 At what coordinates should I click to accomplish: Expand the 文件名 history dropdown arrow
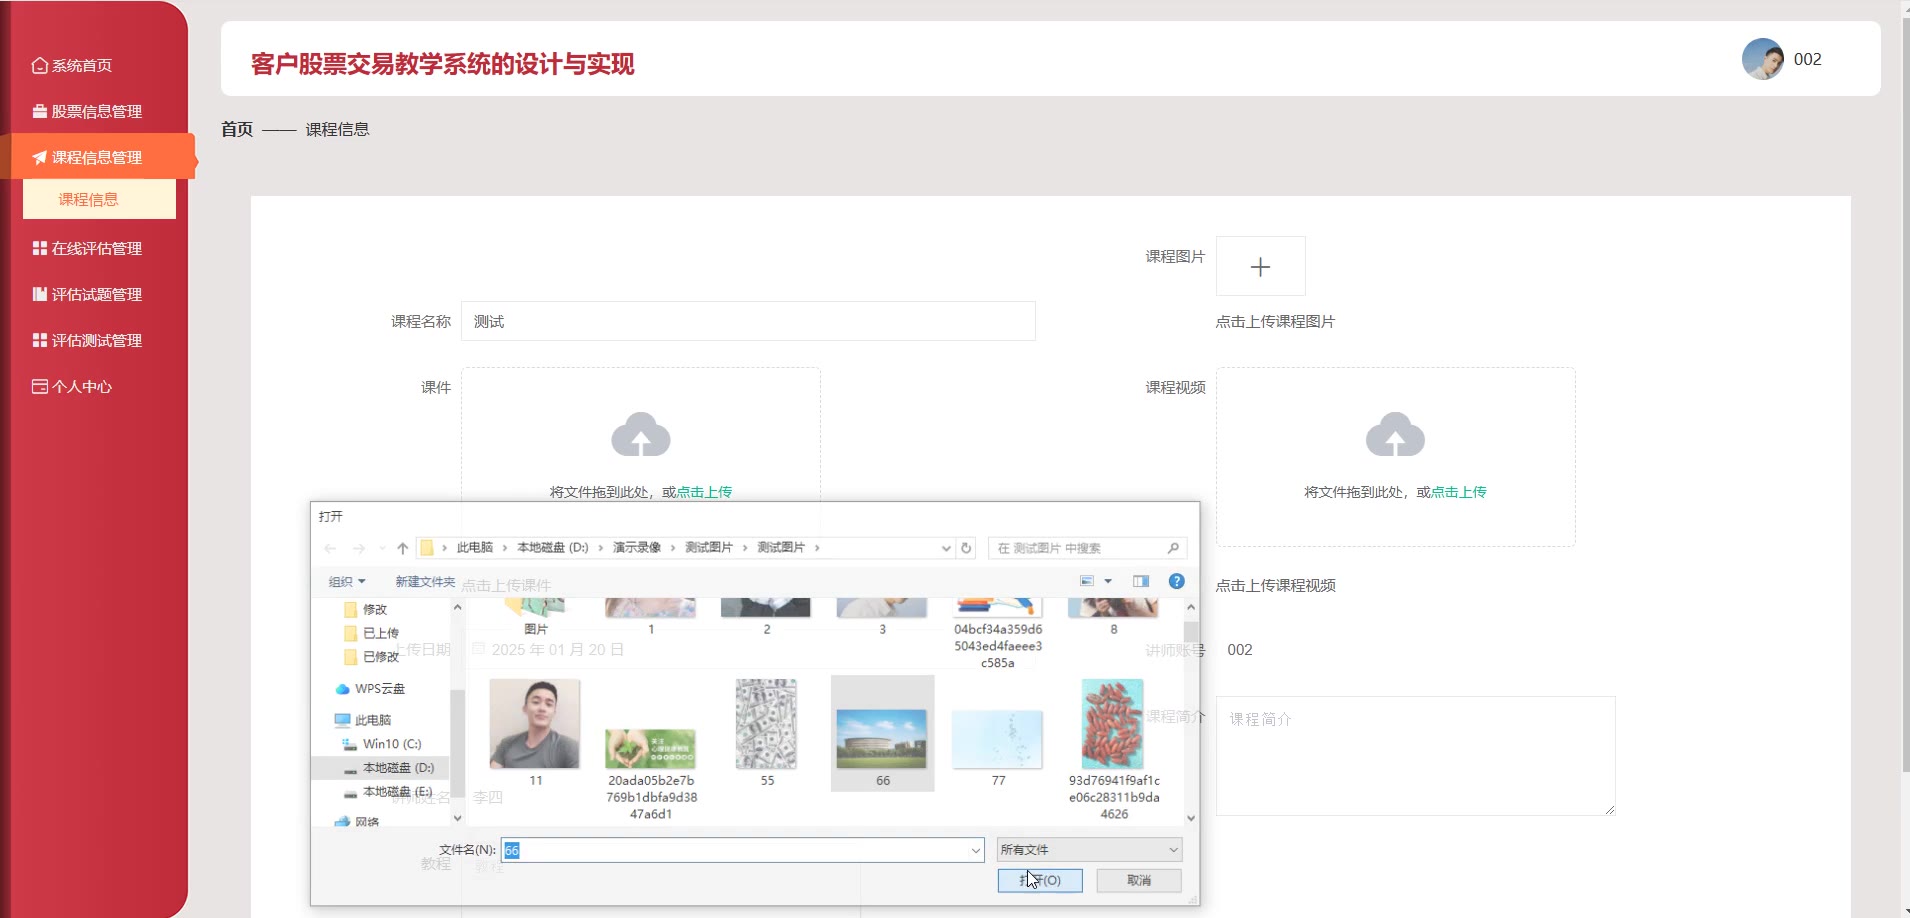(x=976, y=850)
